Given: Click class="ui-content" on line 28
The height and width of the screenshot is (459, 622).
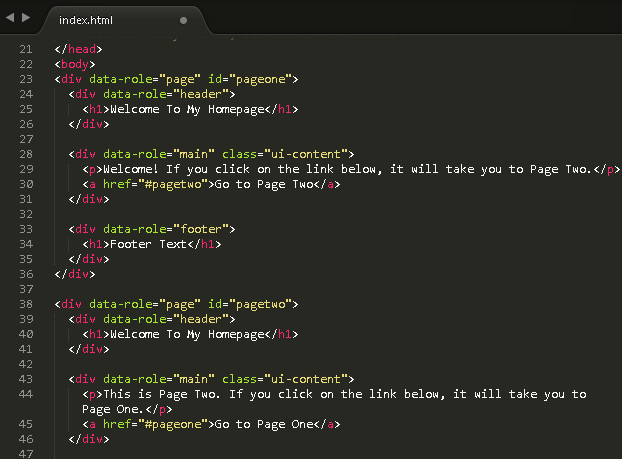Looking at the screenshot, I should click(285, 154).
